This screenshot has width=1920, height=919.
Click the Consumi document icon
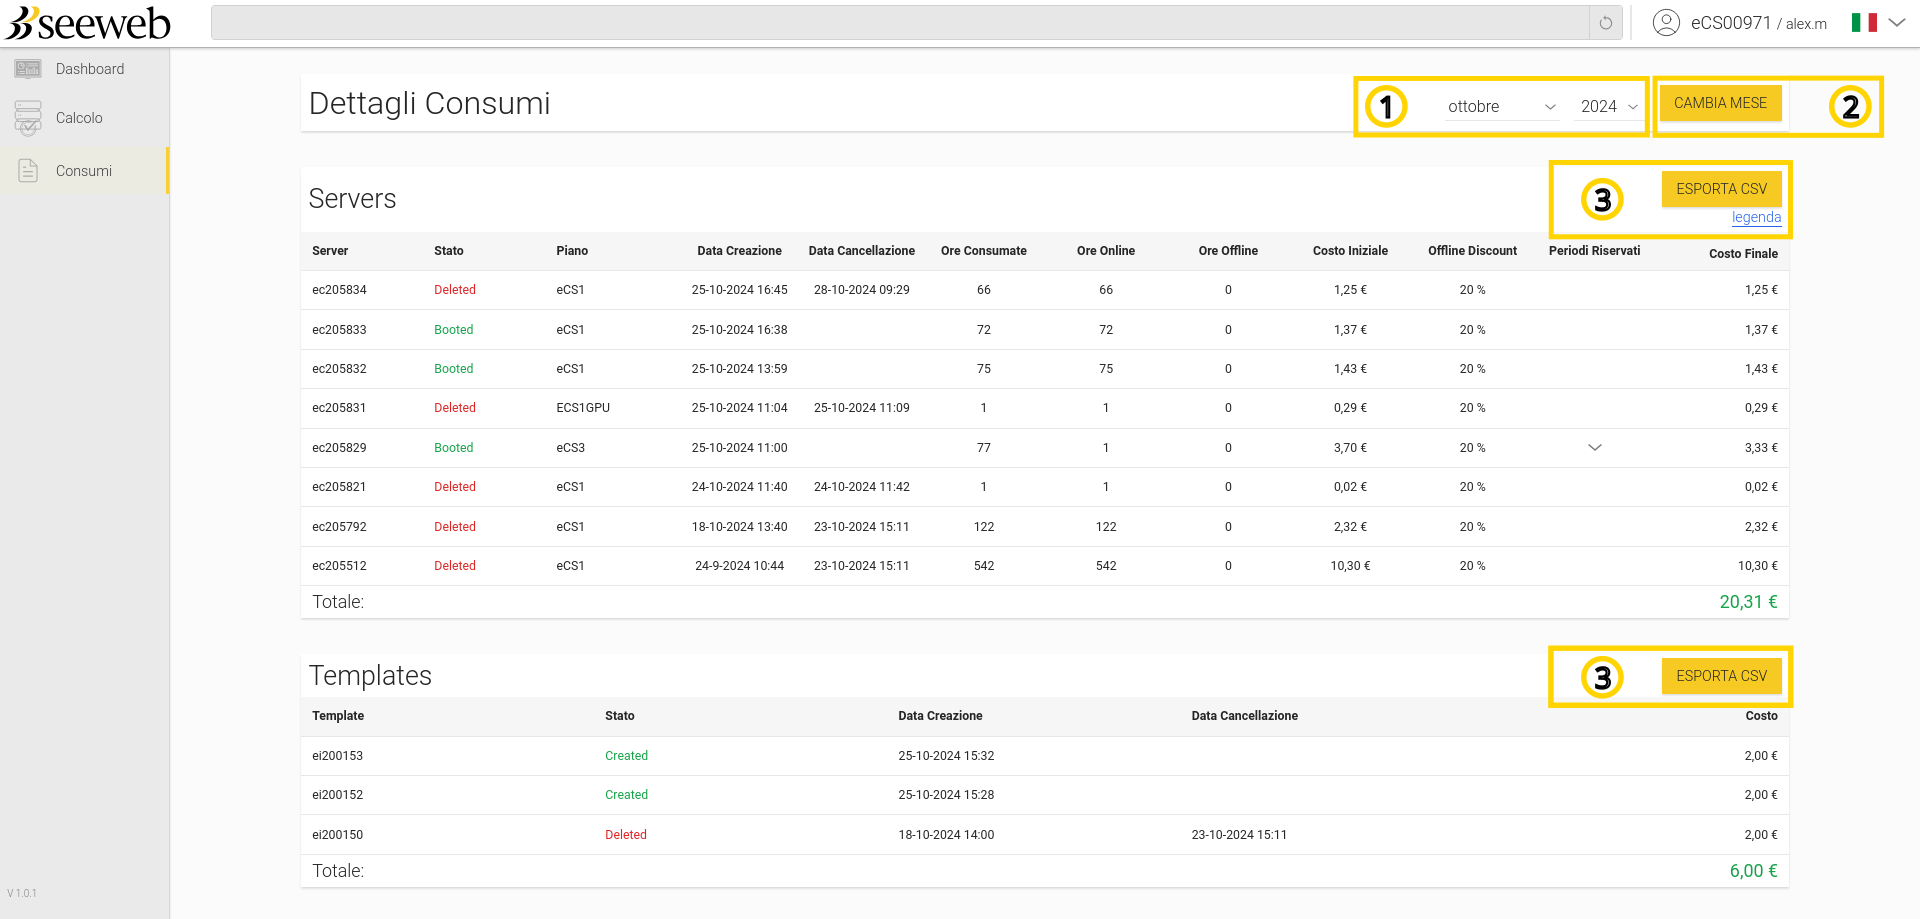tap(28, 171)
